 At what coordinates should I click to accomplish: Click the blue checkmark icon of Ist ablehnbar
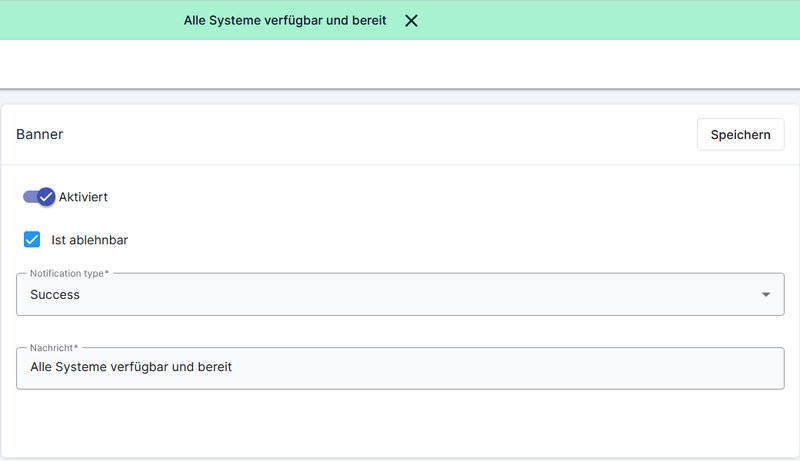(32, 240)
